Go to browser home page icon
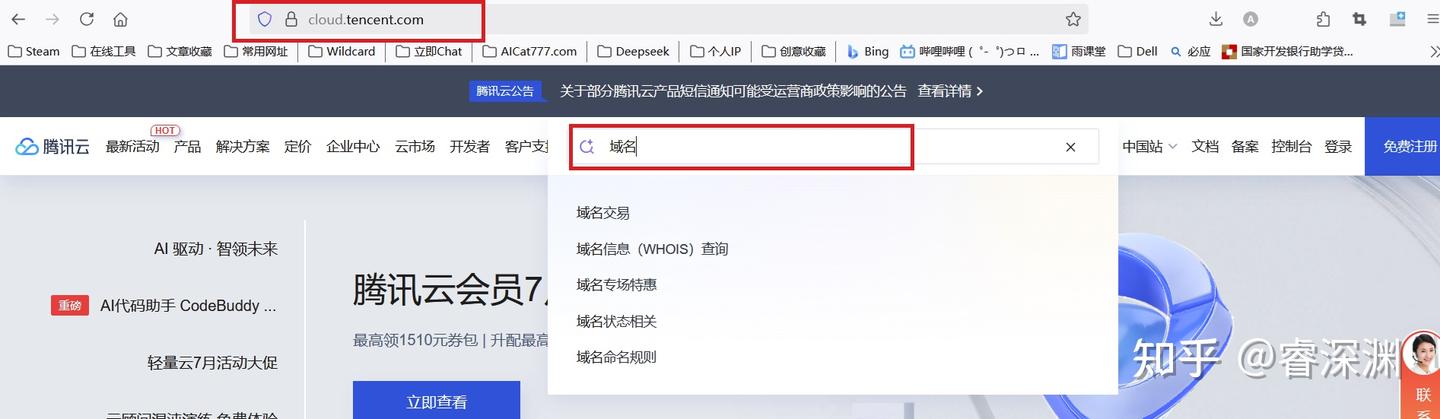The image size is (1440, 419). [x=120, y=19]
